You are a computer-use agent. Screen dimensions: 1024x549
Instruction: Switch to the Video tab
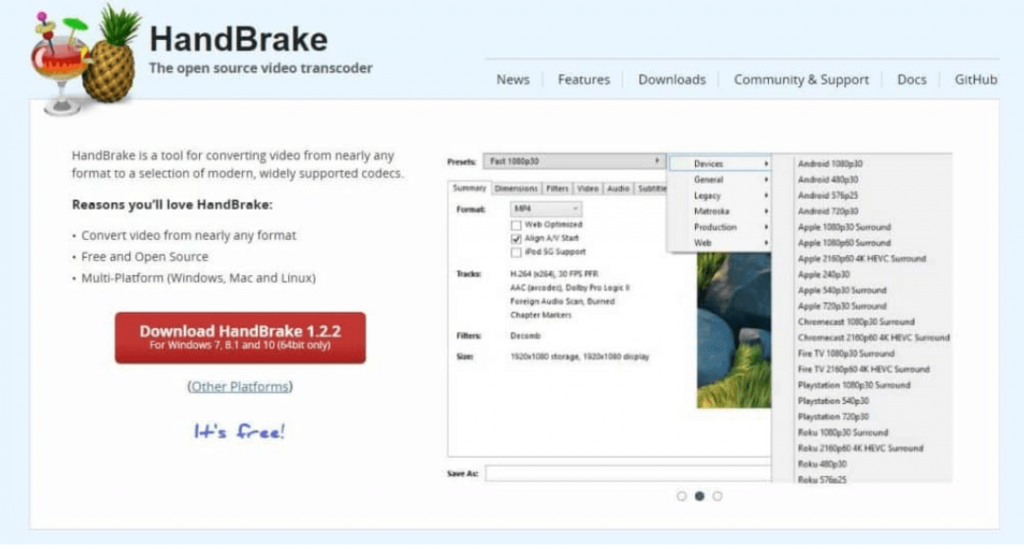588,189
